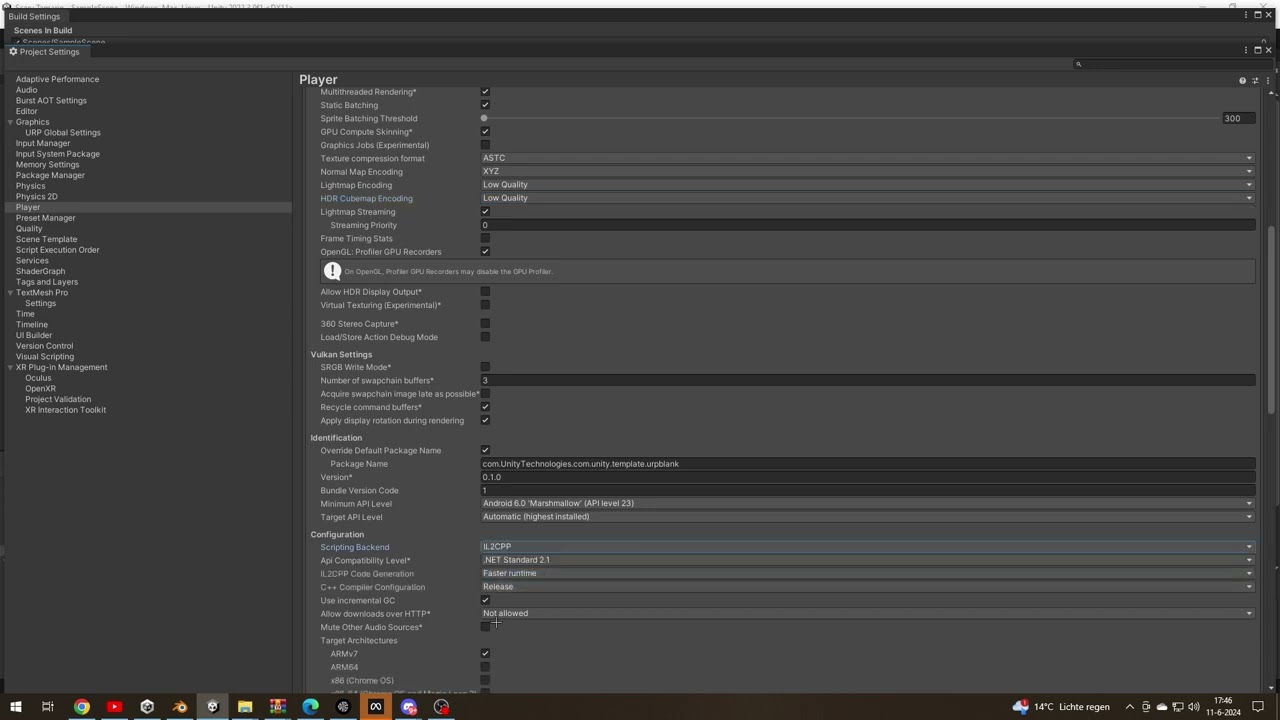Open the Player presets slider icon
Image resolution: width=1280 pixels, height=720 pixels.
point(1255,80)
